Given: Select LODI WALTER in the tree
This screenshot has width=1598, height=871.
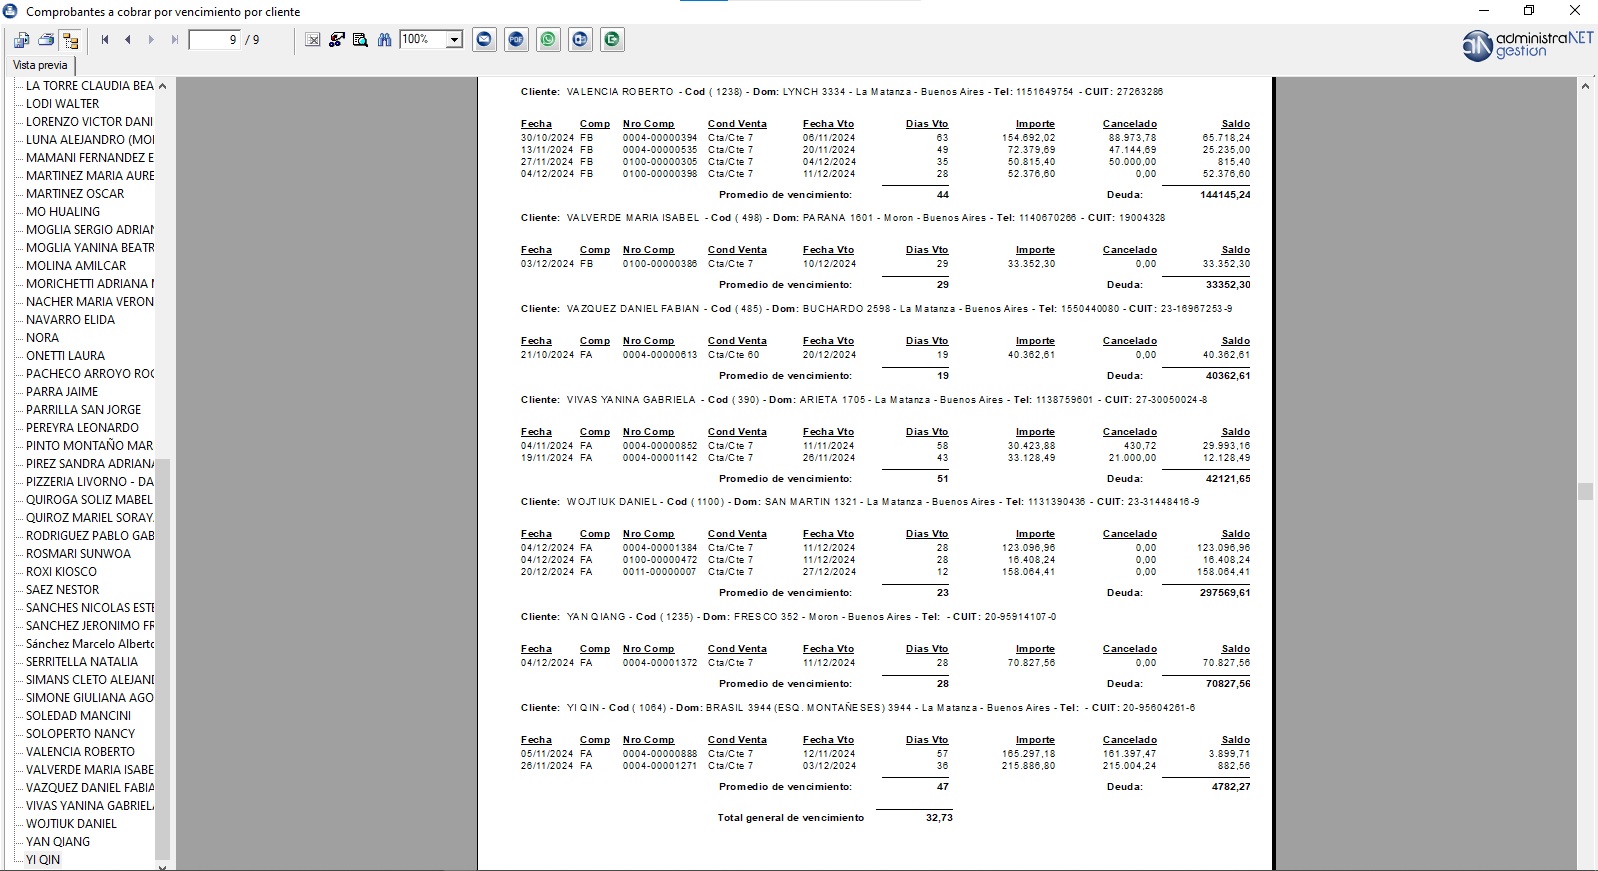Looking at the screenshot, I should point(63,104).
